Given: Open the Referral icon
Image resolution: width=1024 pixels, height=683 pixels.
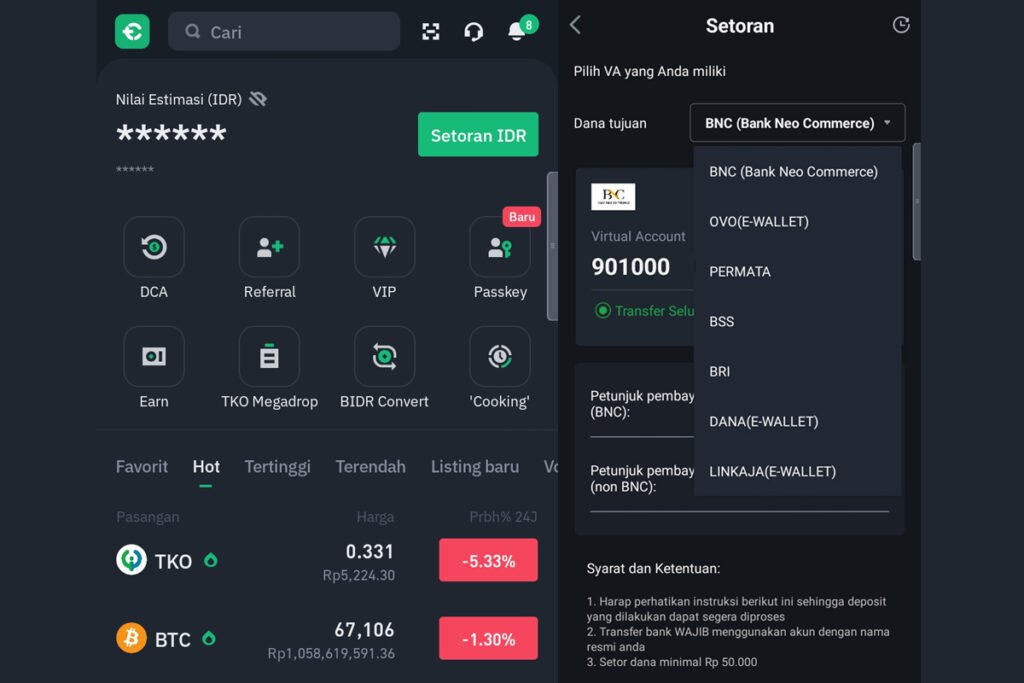Looking at the screenshot, I should pyautogui.click(x=269, y=247).
